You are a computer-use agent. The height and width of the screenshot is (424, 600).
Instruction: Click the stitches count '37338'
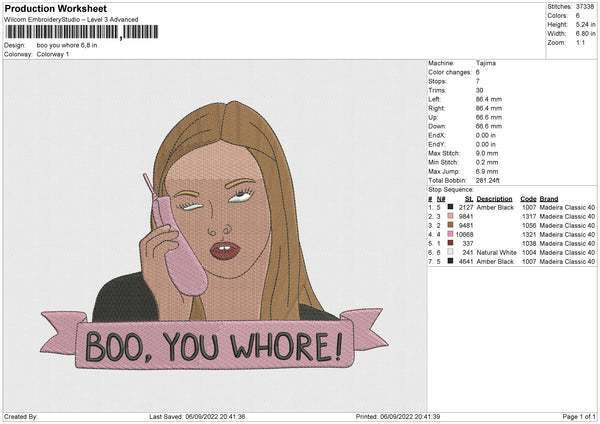[585, 7]
